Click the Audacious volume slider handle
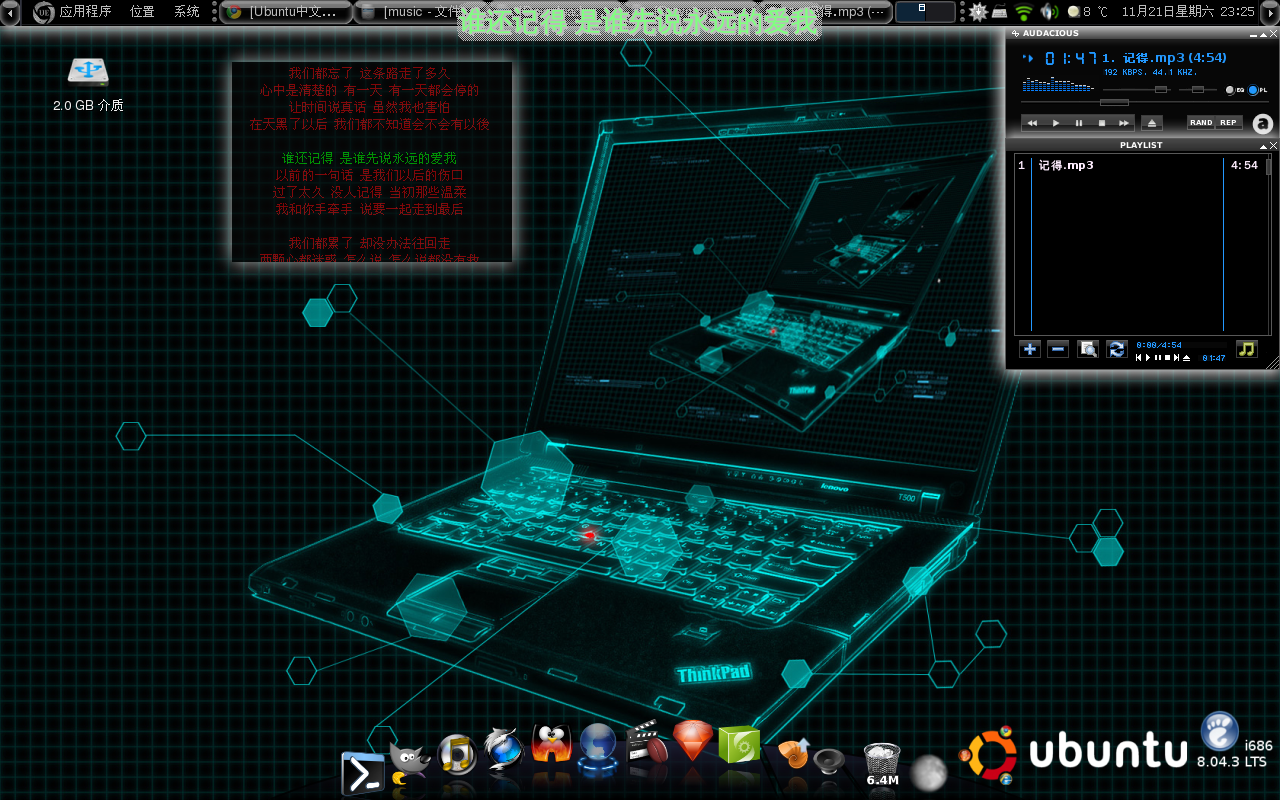Image resolution: width=1280 pixels, height=800 pixels. [x=1160, y=90]
